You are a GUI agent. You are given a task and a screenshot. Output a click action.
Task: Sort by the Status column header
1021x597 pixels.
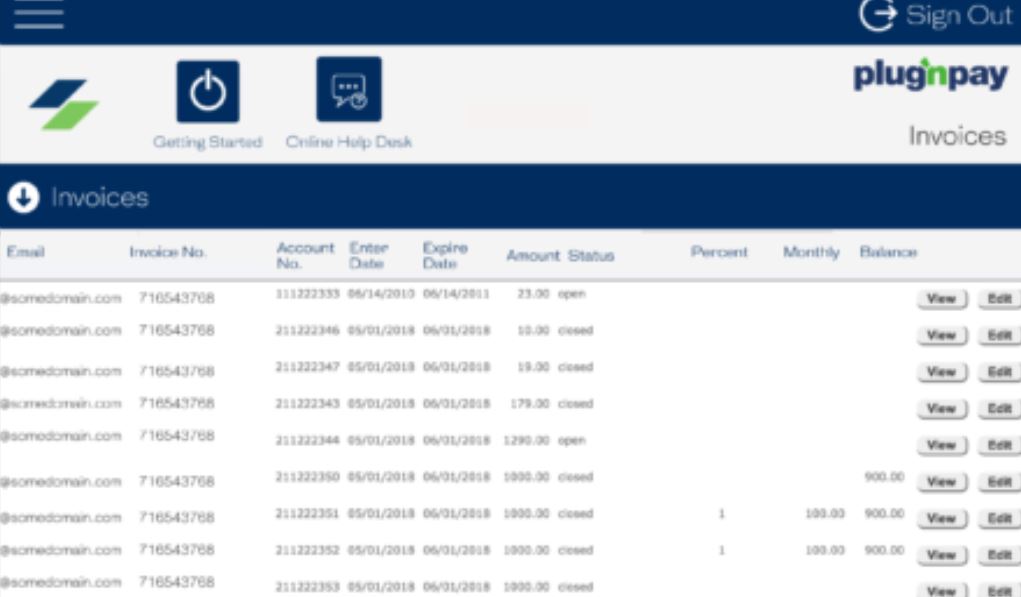pos(591,255)
